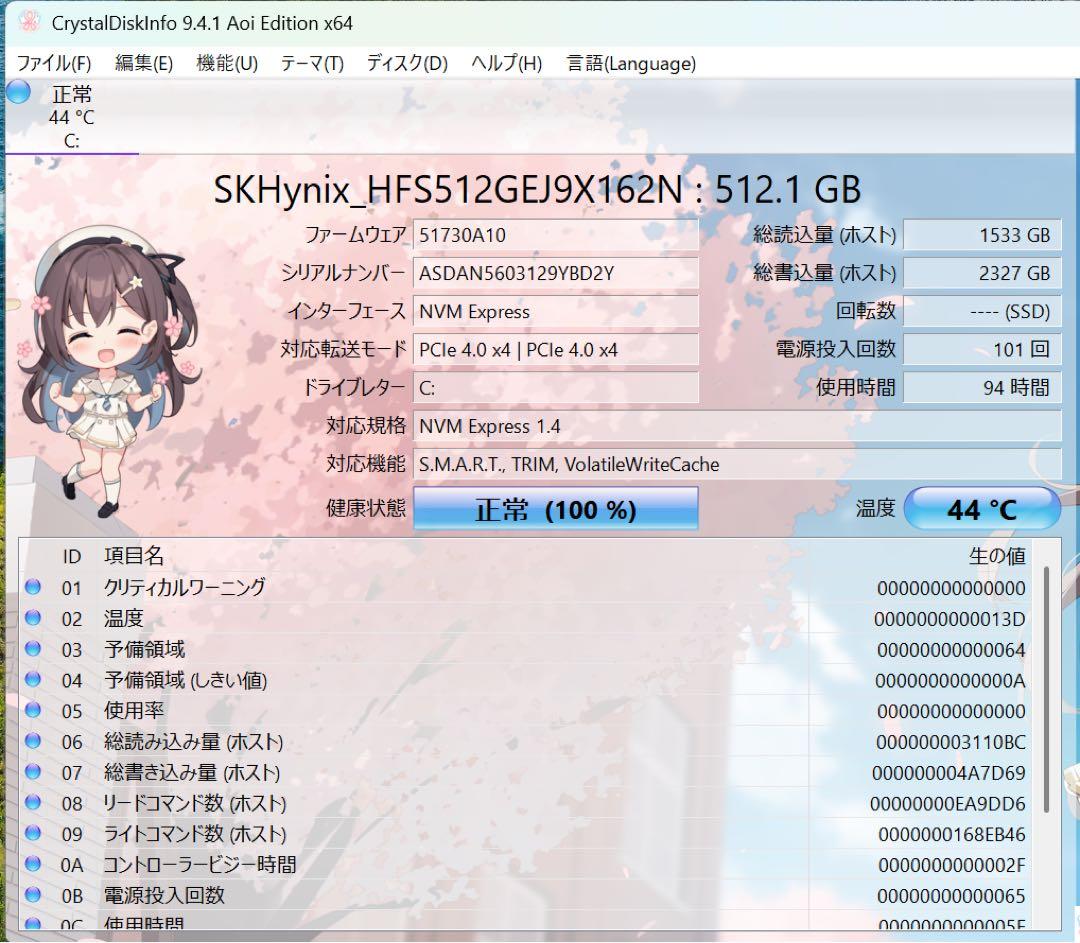
Task: Select the status dot beside コントローラービジー時間
Action: coord(32,865)
